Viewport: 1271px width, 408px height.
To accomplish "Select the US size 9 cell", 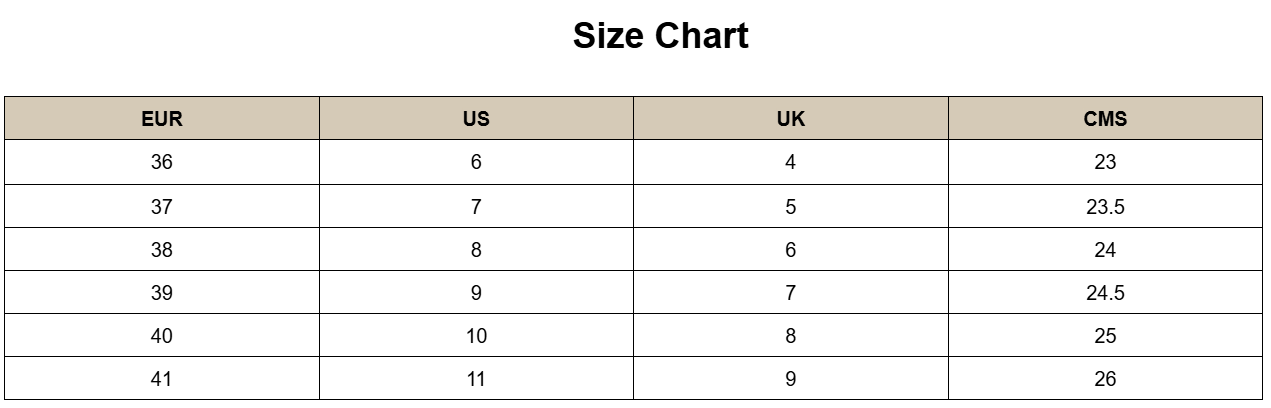I will [476, 293].
